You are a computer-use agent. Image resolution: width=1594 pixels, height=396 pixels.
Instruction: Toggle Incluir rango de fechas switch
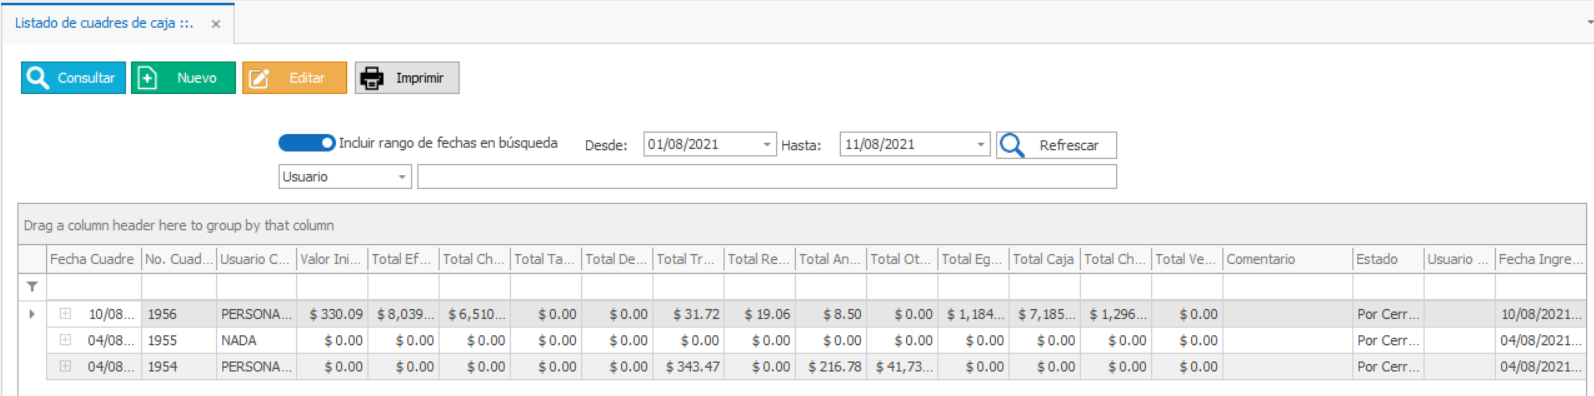coord(306,143)
